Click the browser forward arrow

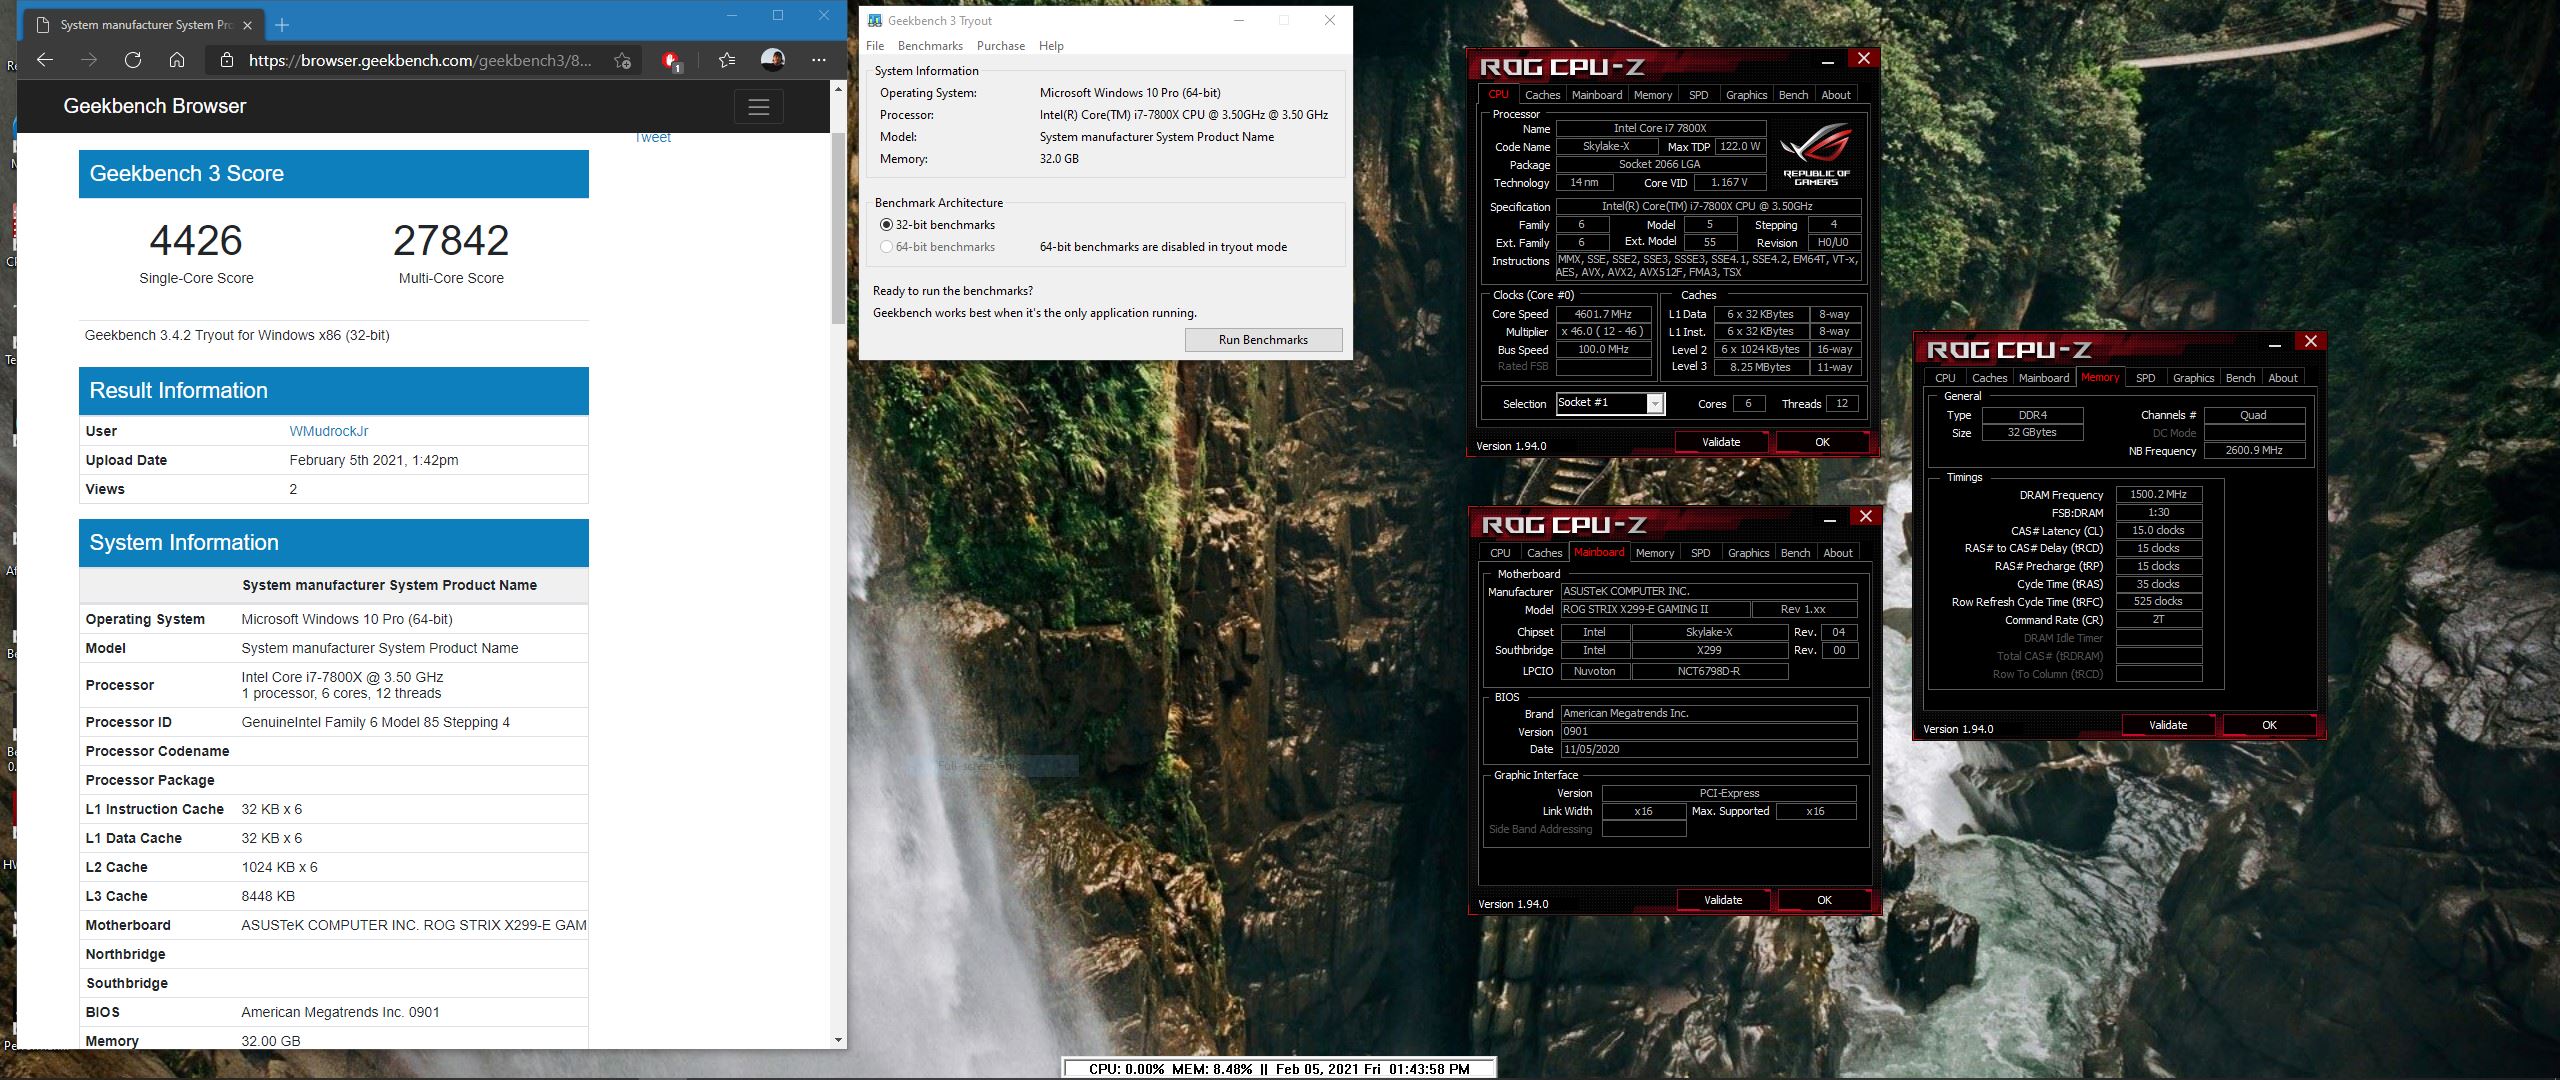89,60
